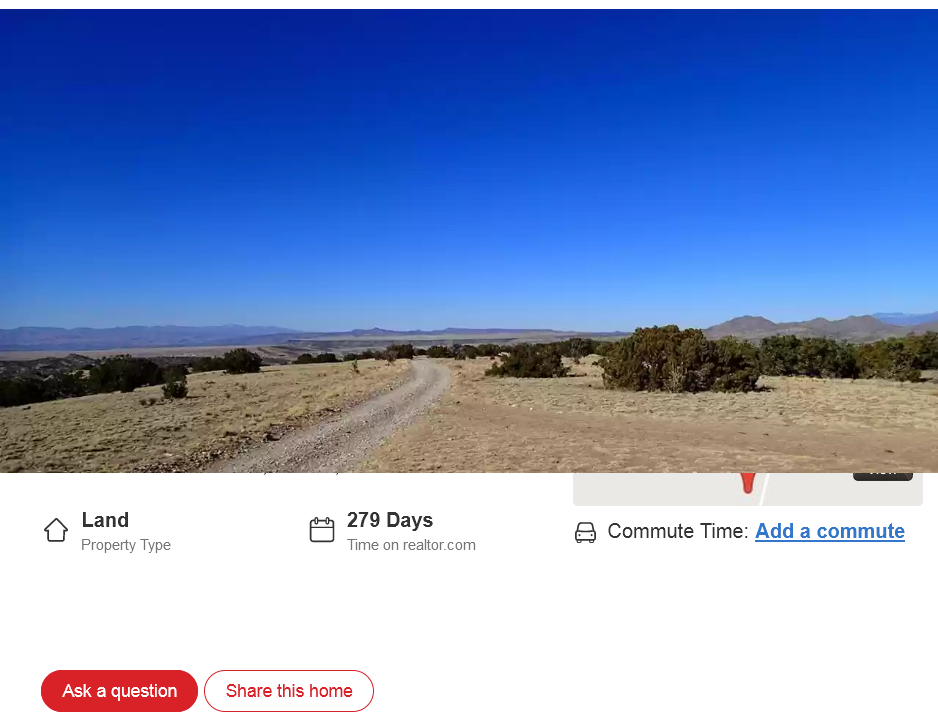The width and height of the screenshot is (938, 720).
Task: Click the Ask a question button
Action: pyautogui.click(x=119, y=691)
